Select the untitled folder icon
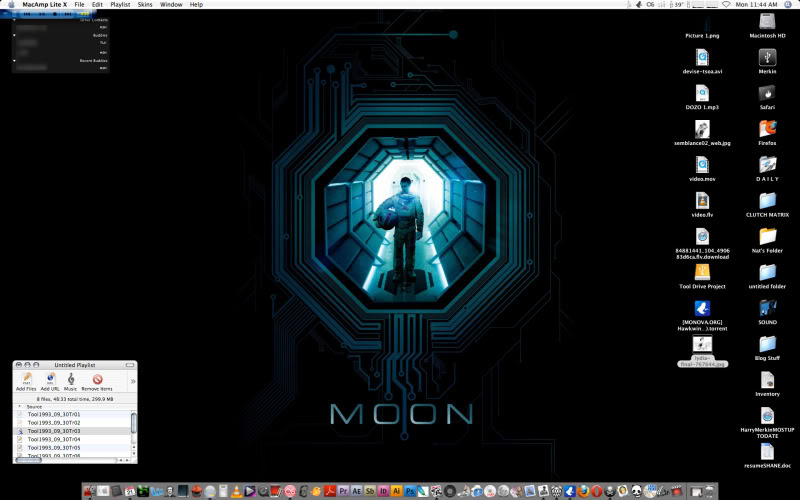The width and height of the screenshot is (800, 500). point(767,272)
